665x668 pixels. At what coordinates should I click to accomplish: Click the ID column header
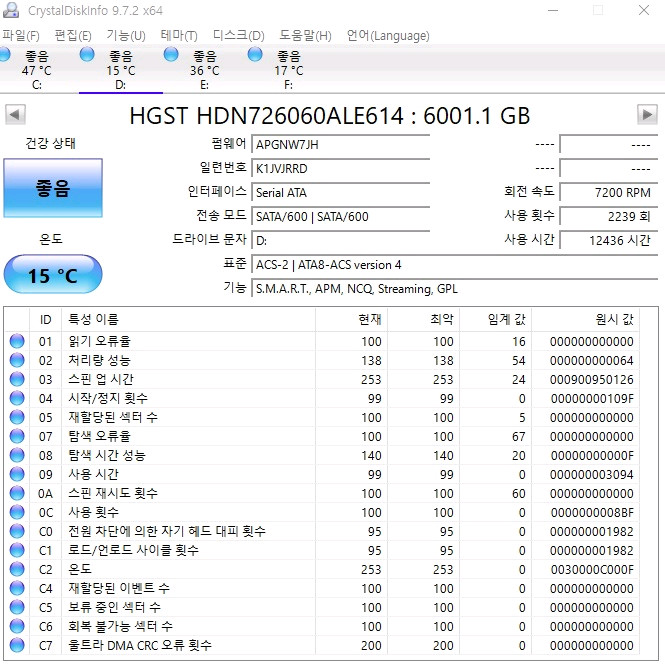click(46, 320)
